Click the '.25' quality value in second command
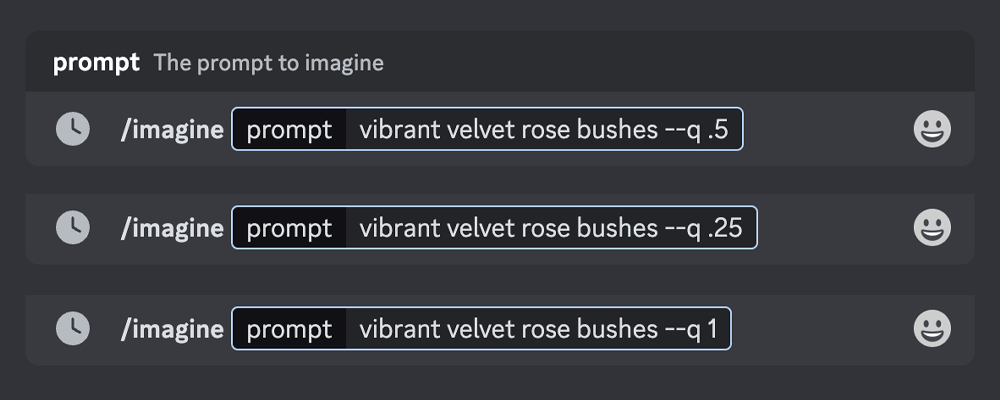The height and width of the screenshot is (400, 1000). click(x=725, y=229)
